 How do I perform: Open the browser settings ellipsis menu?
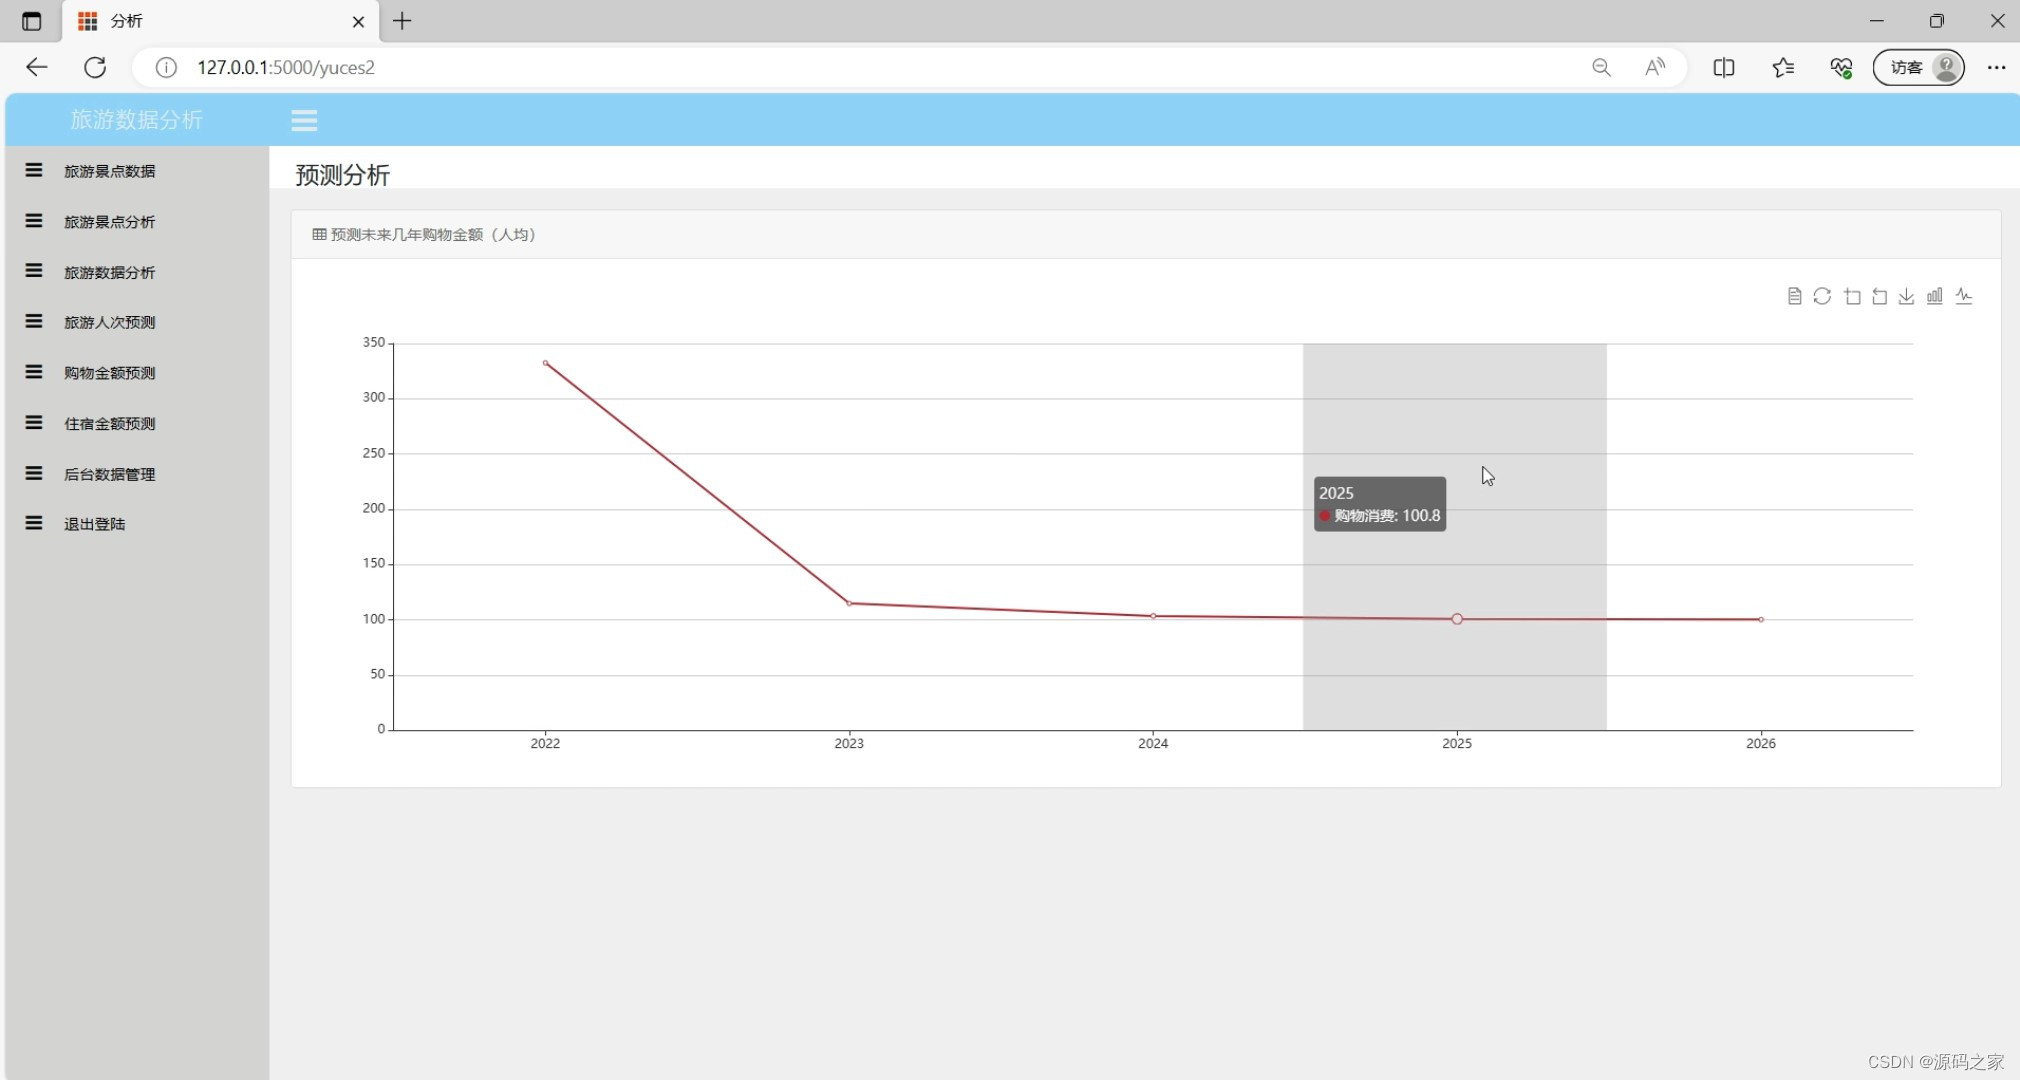tap(1996, 67)
